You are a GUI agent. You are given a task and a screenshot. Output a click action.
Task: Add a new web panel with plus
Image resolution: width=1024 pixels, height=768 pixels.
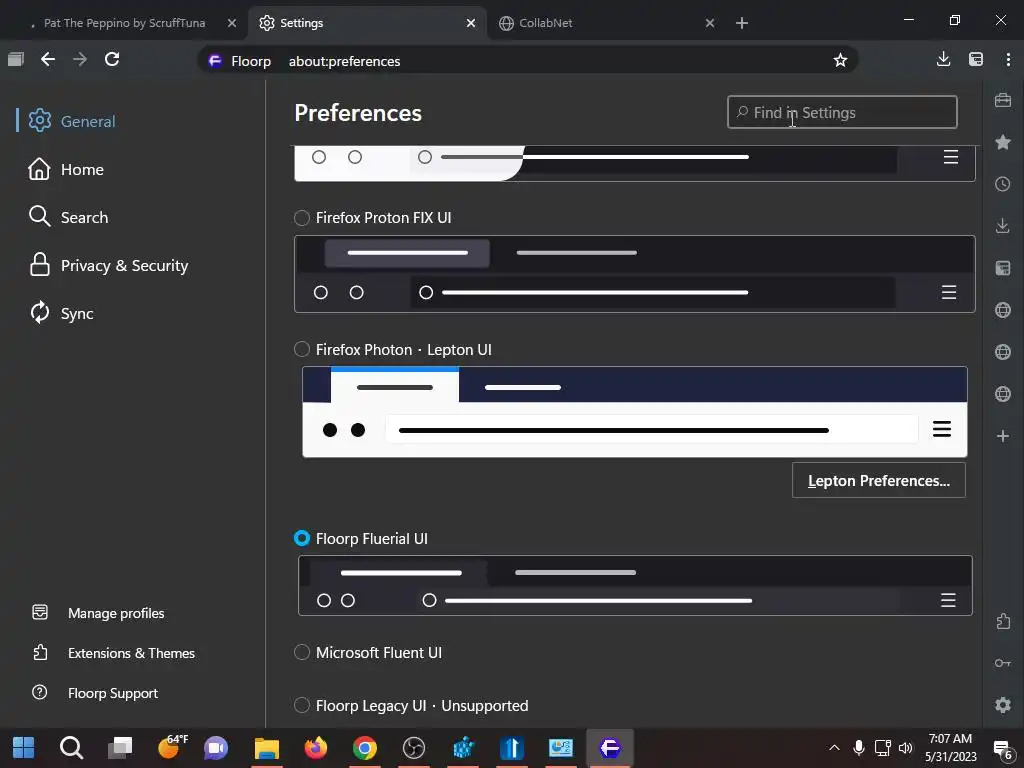pyautogui.click(x=1003, y=436)
